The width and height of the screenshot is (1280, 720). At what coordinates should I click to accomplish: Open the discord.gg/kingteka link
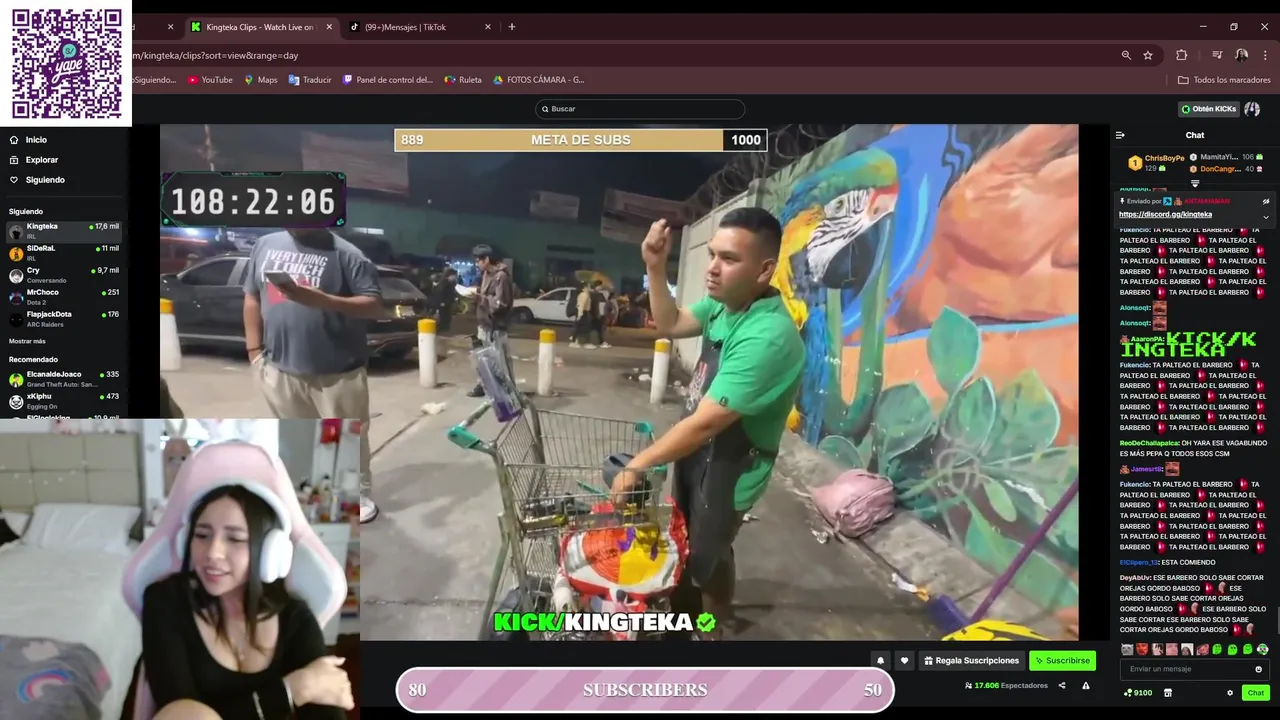(1165, 215)
